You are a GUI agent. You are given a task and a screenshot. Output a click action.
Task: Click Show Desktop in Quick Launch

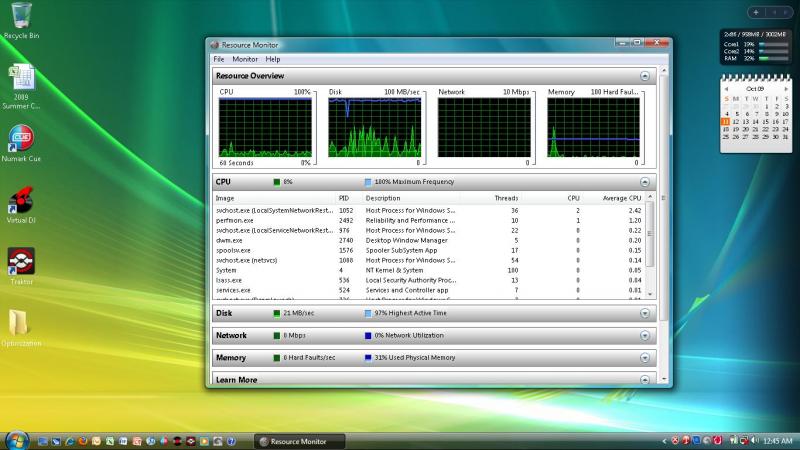[43, 441]
